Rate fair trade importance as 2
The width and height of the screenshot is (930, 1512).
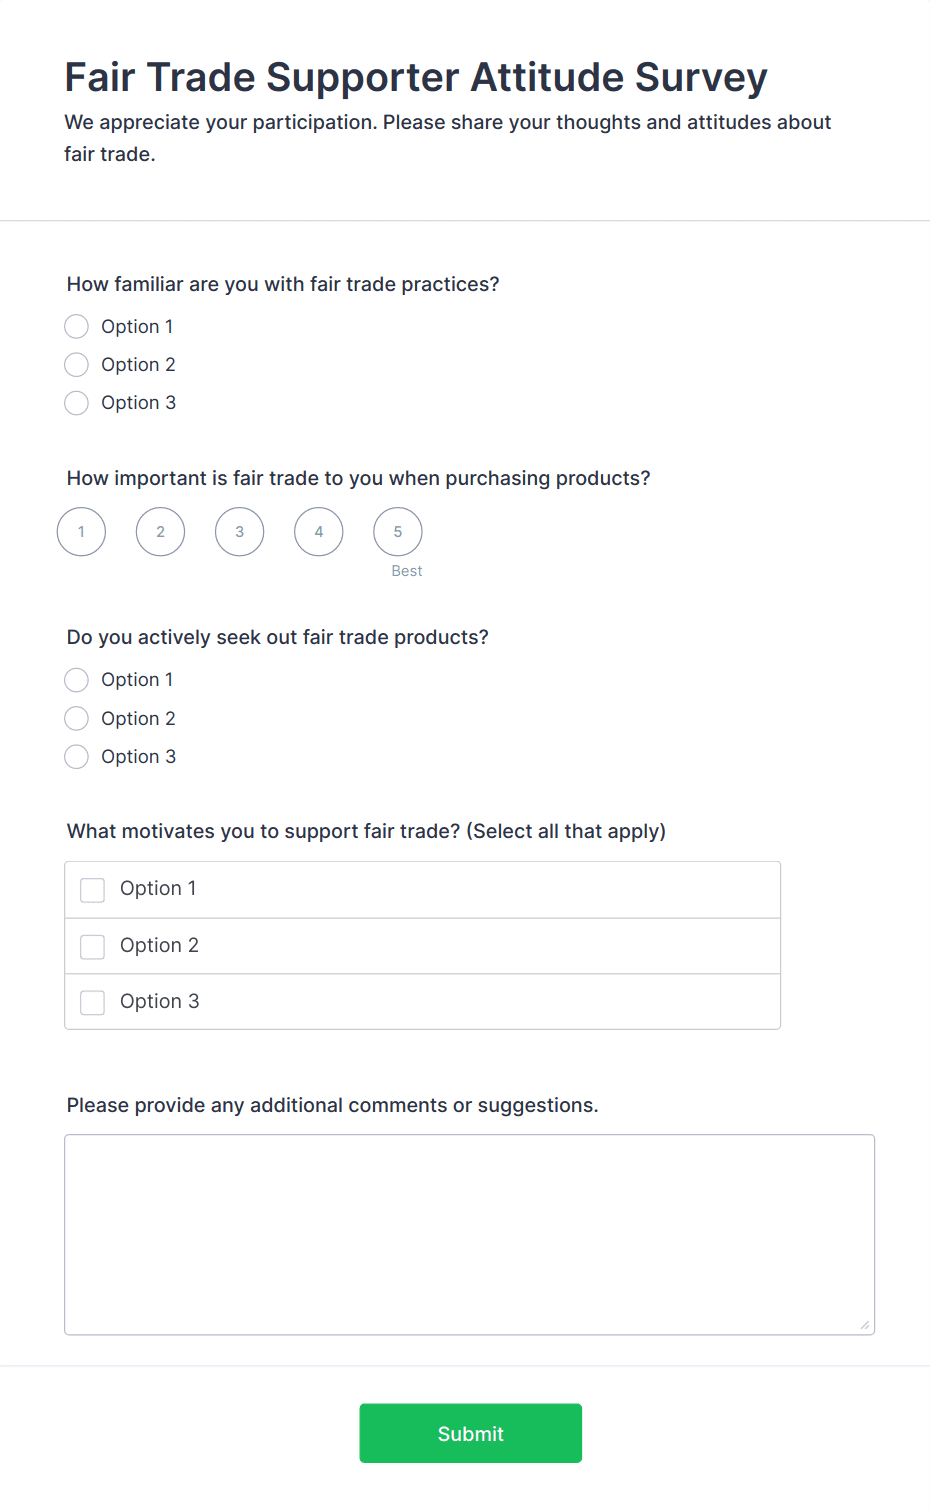click(160, 532)
